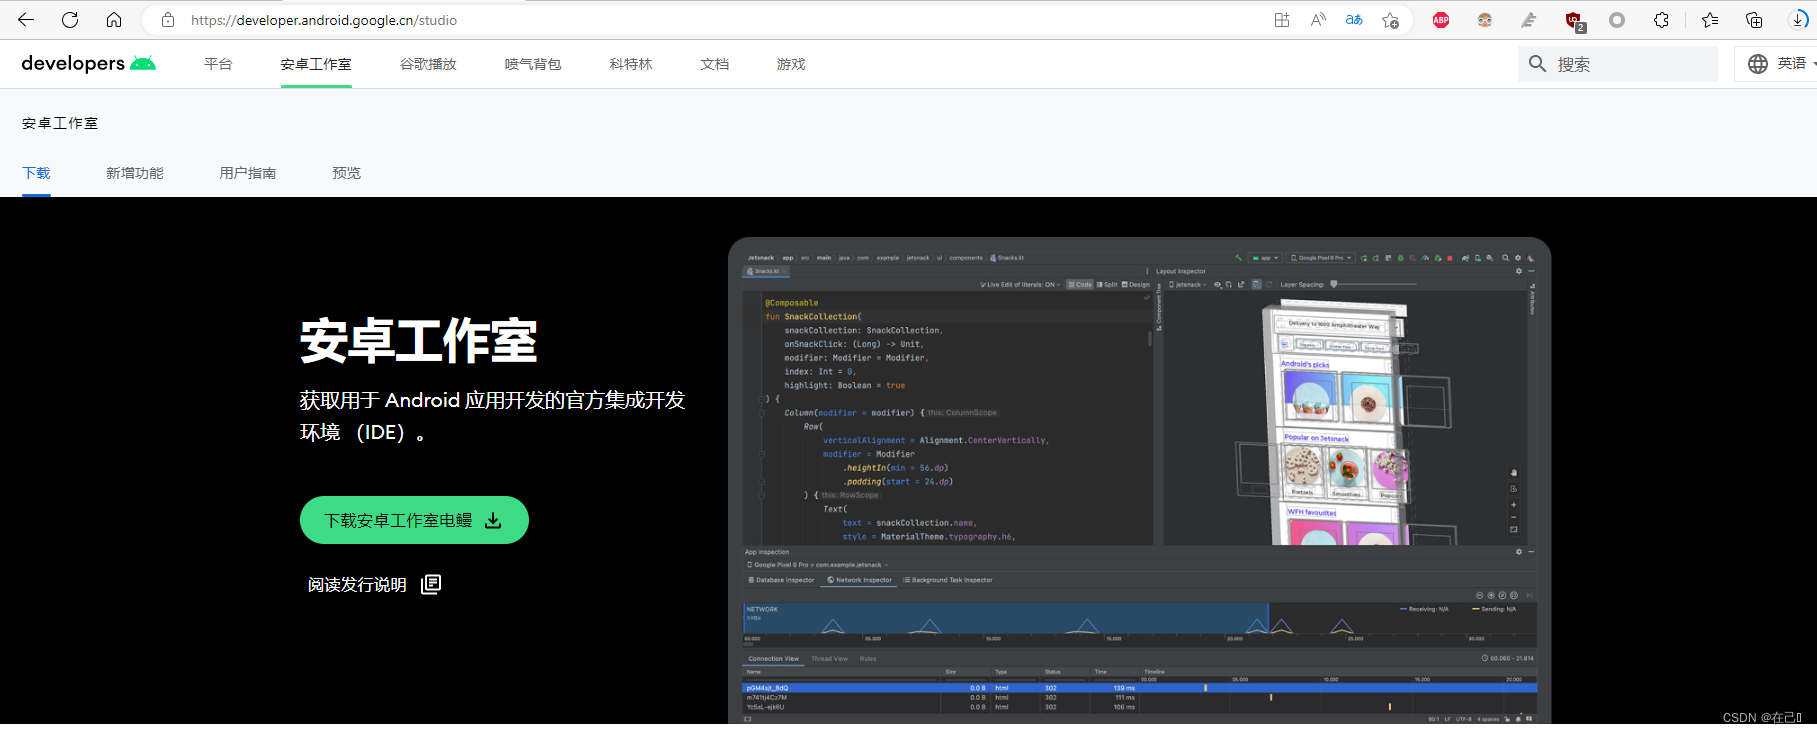
Task: Click the 下载安卓工作室电鳗 download button
Action: 414,520
